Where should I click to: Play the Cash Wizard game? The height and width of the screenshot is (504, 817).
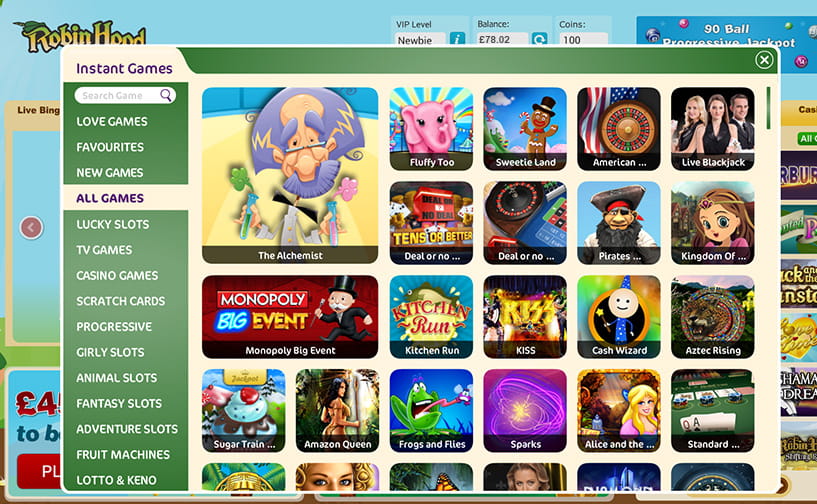pyautogui.click(x=619, y=317)
